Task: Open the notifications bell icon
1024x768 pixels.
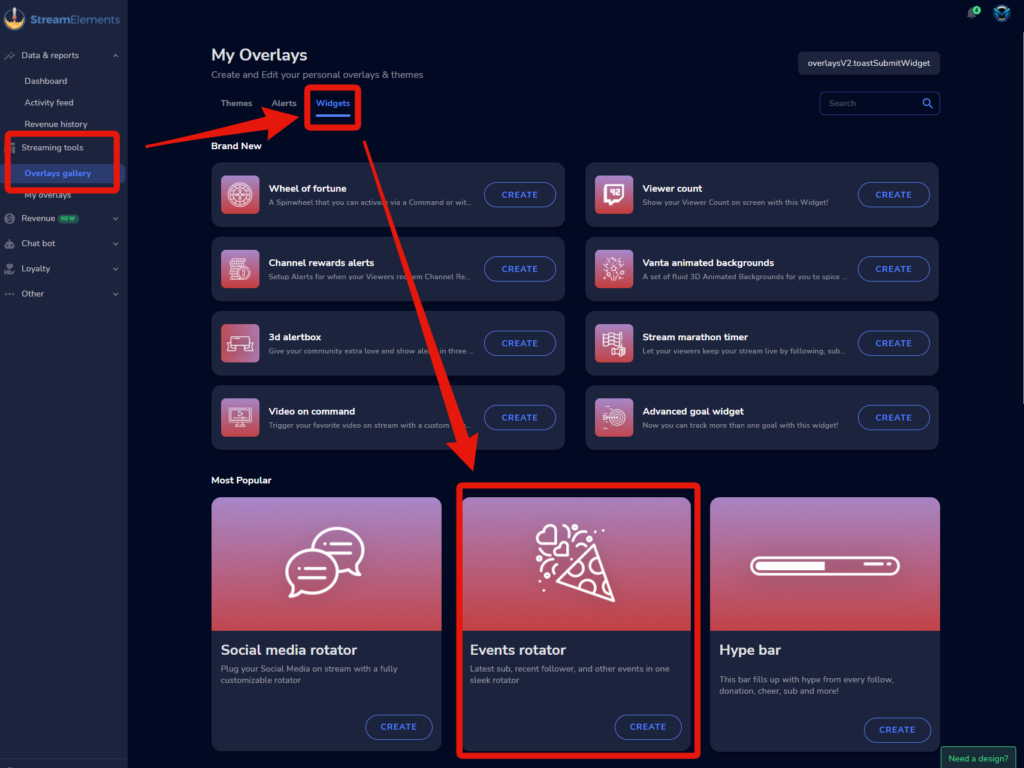Action: click(972, 12)
